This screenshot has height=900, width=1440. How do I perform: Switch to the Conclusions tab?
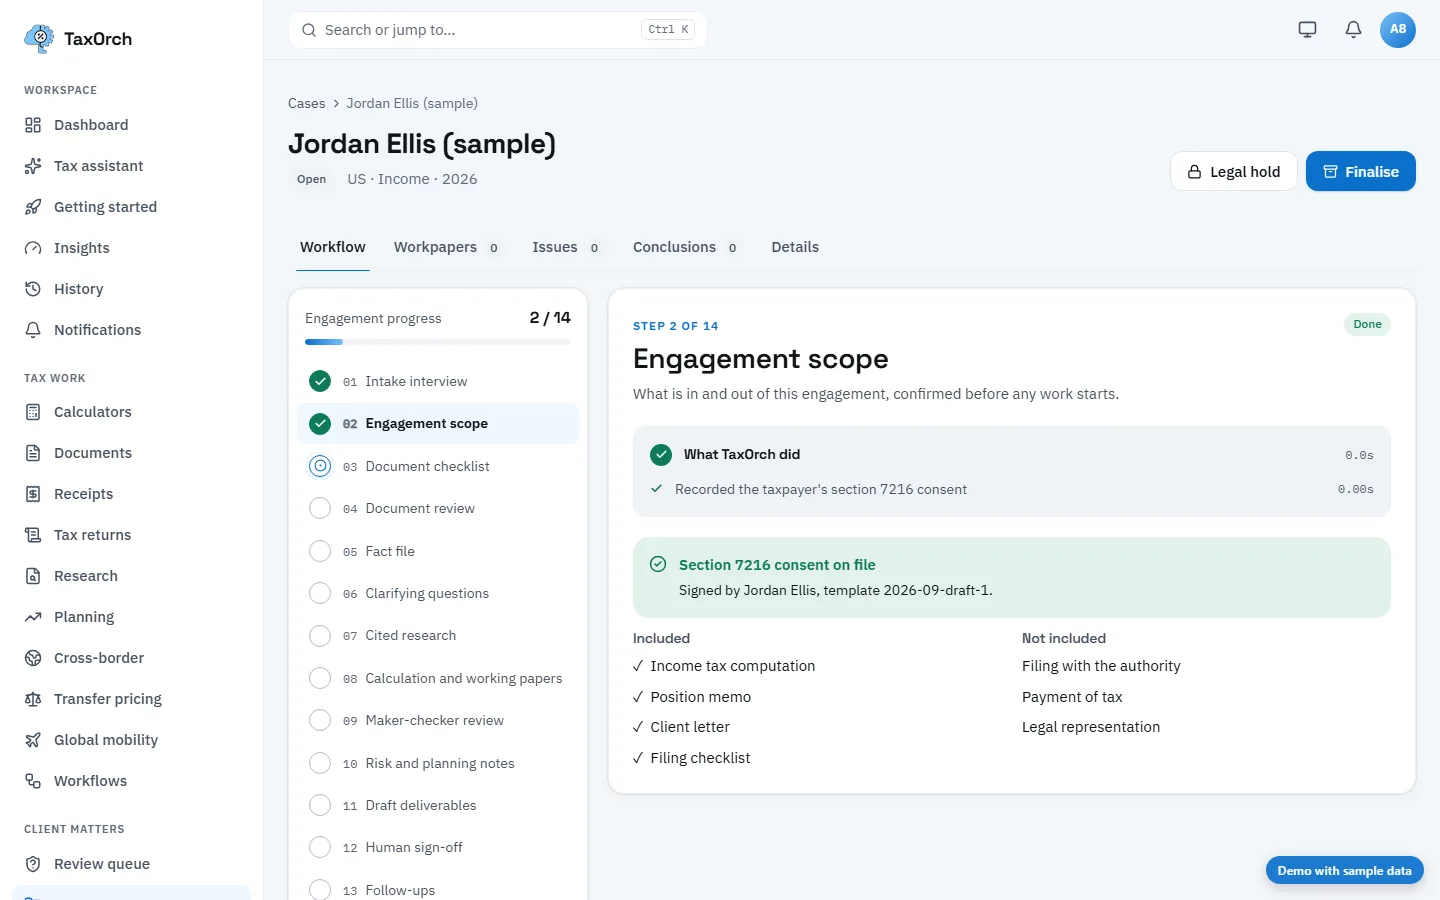[686, 247]
